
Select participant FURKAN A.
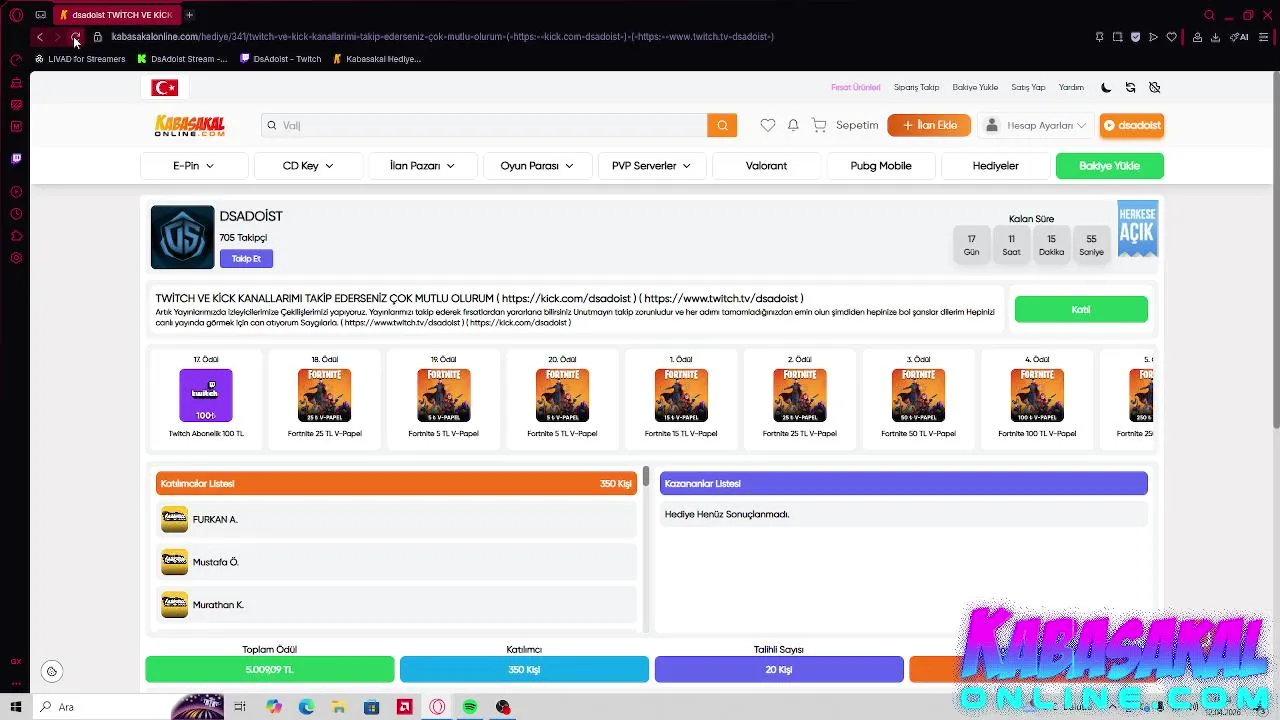tap(397, 520)
